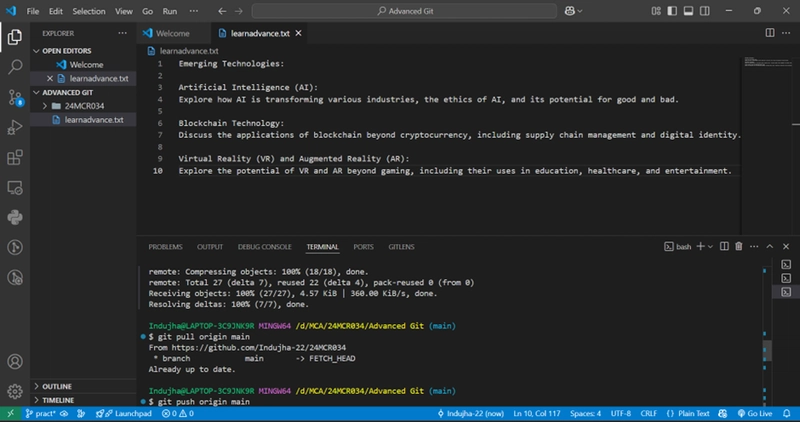Go back with the left arrow
The width and height of the screenshot is (800, 422).
[222, 11]
